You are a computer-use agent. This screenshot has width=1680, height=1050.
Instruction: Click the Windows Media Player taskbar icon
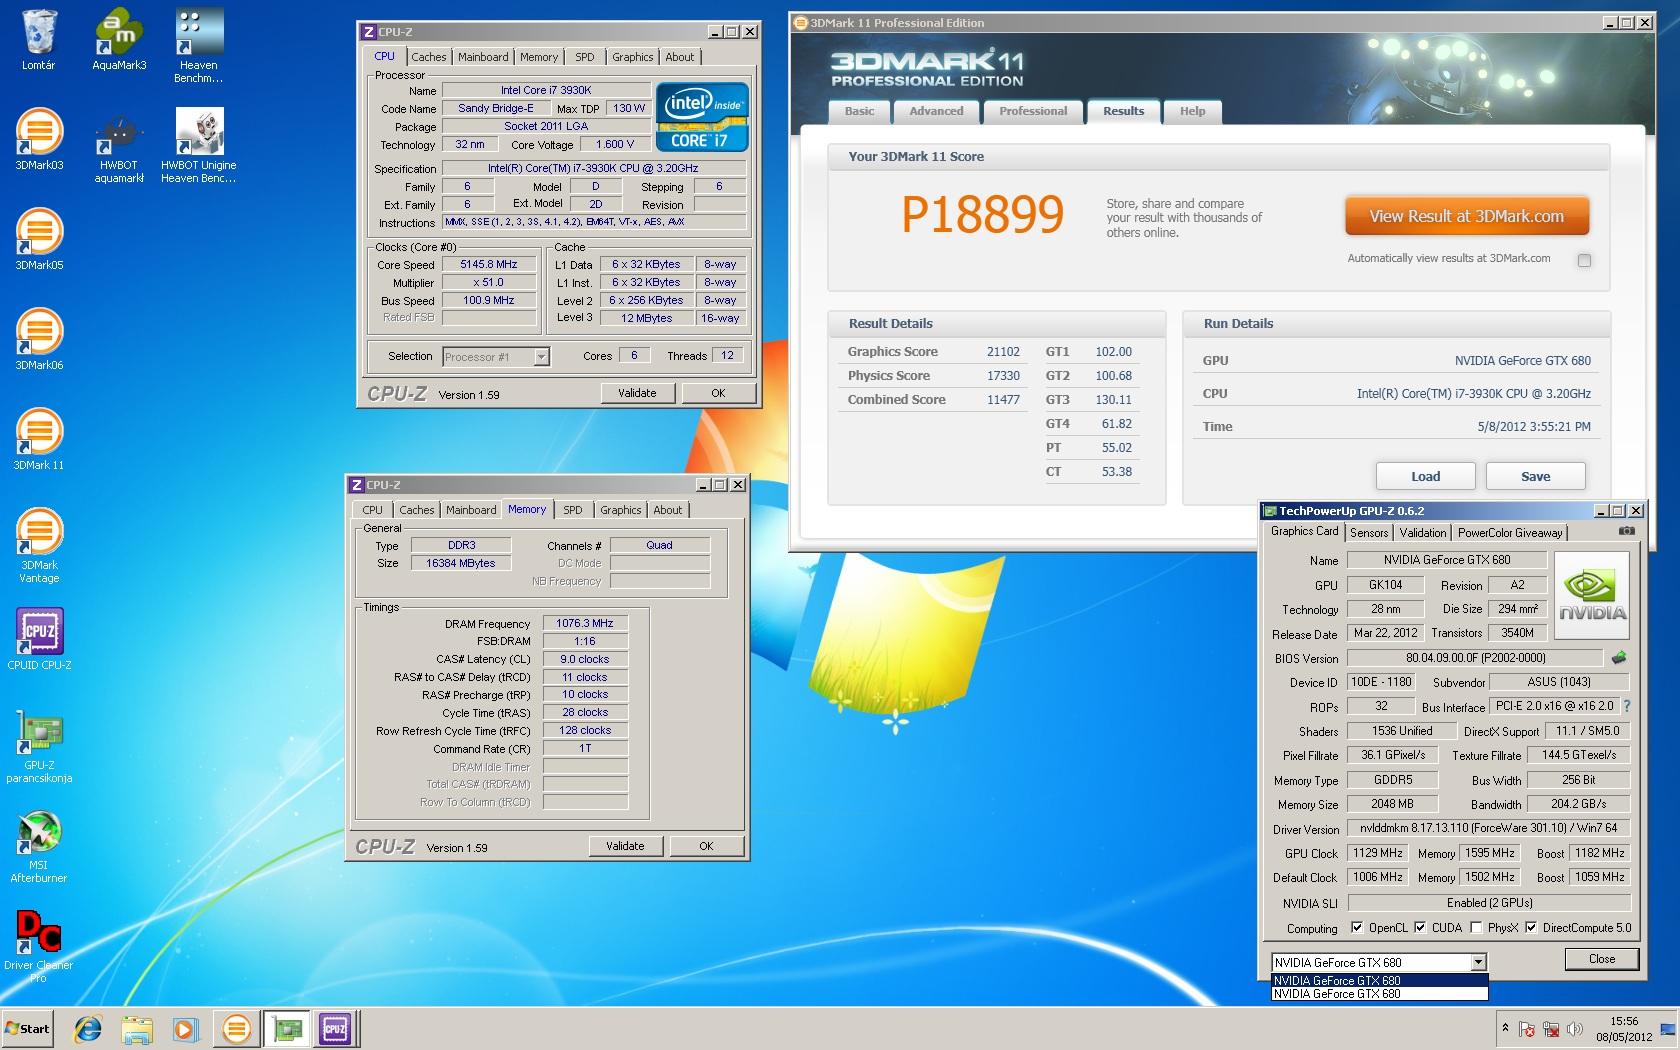pos(186,1029)
